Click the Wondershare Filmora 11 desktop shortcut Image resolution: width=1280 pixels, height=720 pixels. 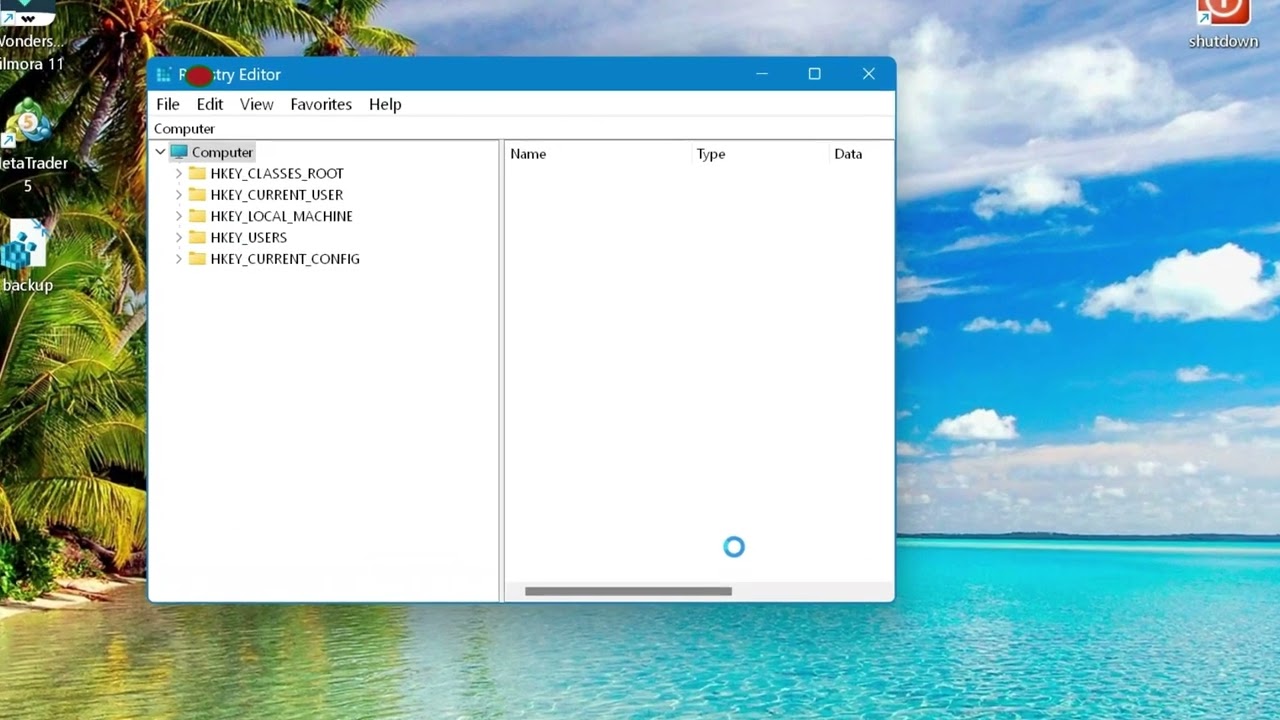pyautogui.click(x=28, y=36)
